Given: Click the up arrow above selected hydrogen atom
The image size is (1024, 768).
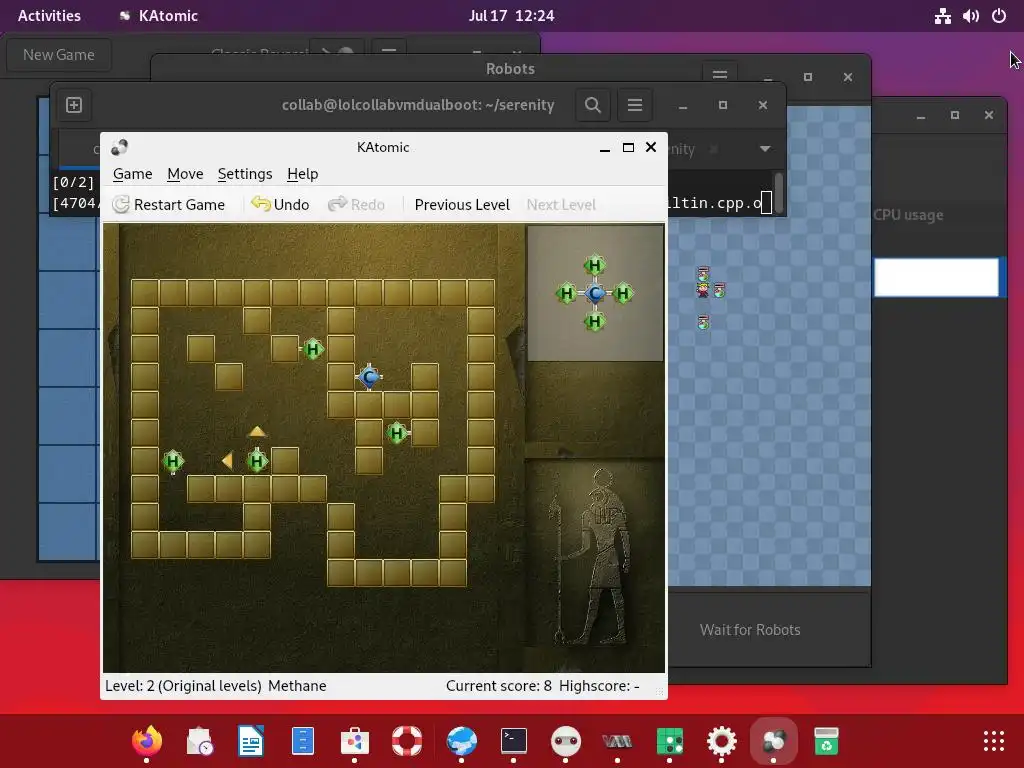Looking at the screenshot, I should click(x=257, y=432).
